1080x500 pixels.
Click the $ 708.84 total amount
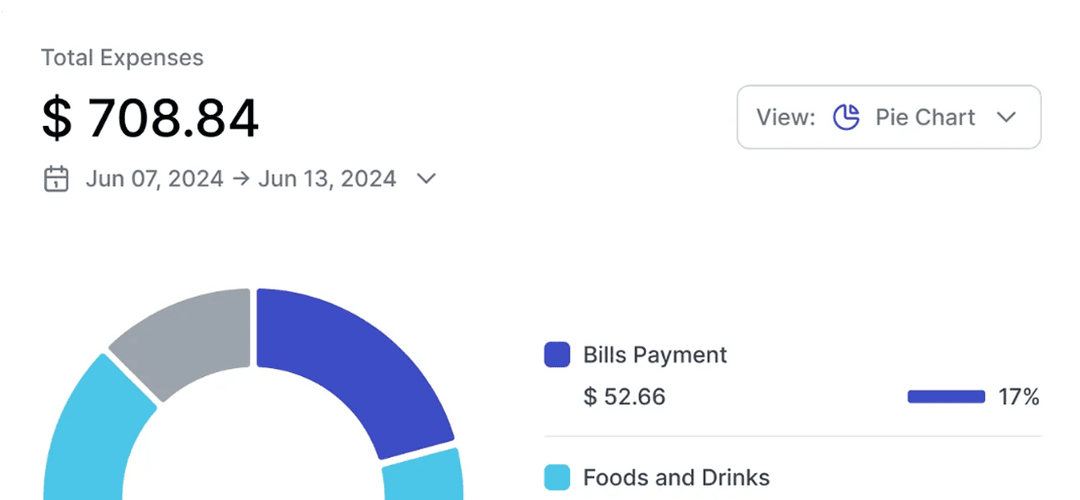pos(150,118)
